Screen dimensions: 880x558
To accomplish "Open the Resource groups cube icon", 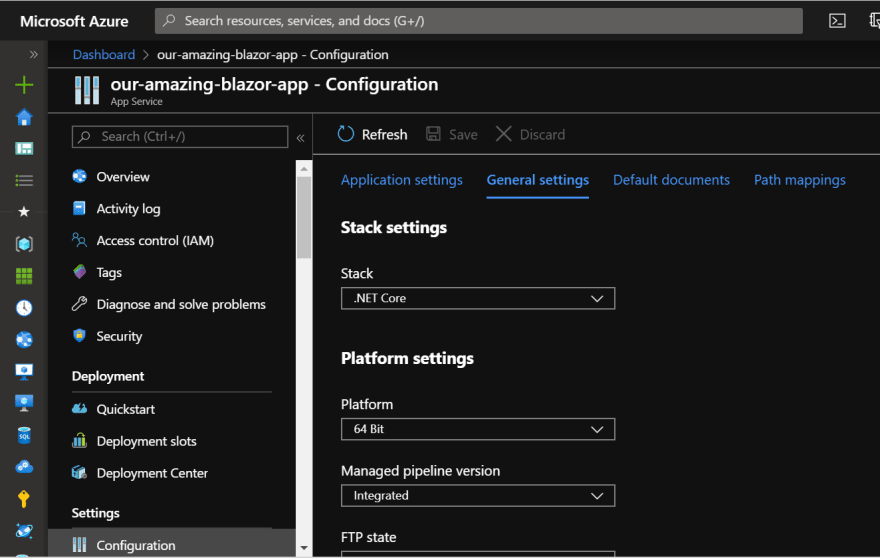I will click(24, 244).
